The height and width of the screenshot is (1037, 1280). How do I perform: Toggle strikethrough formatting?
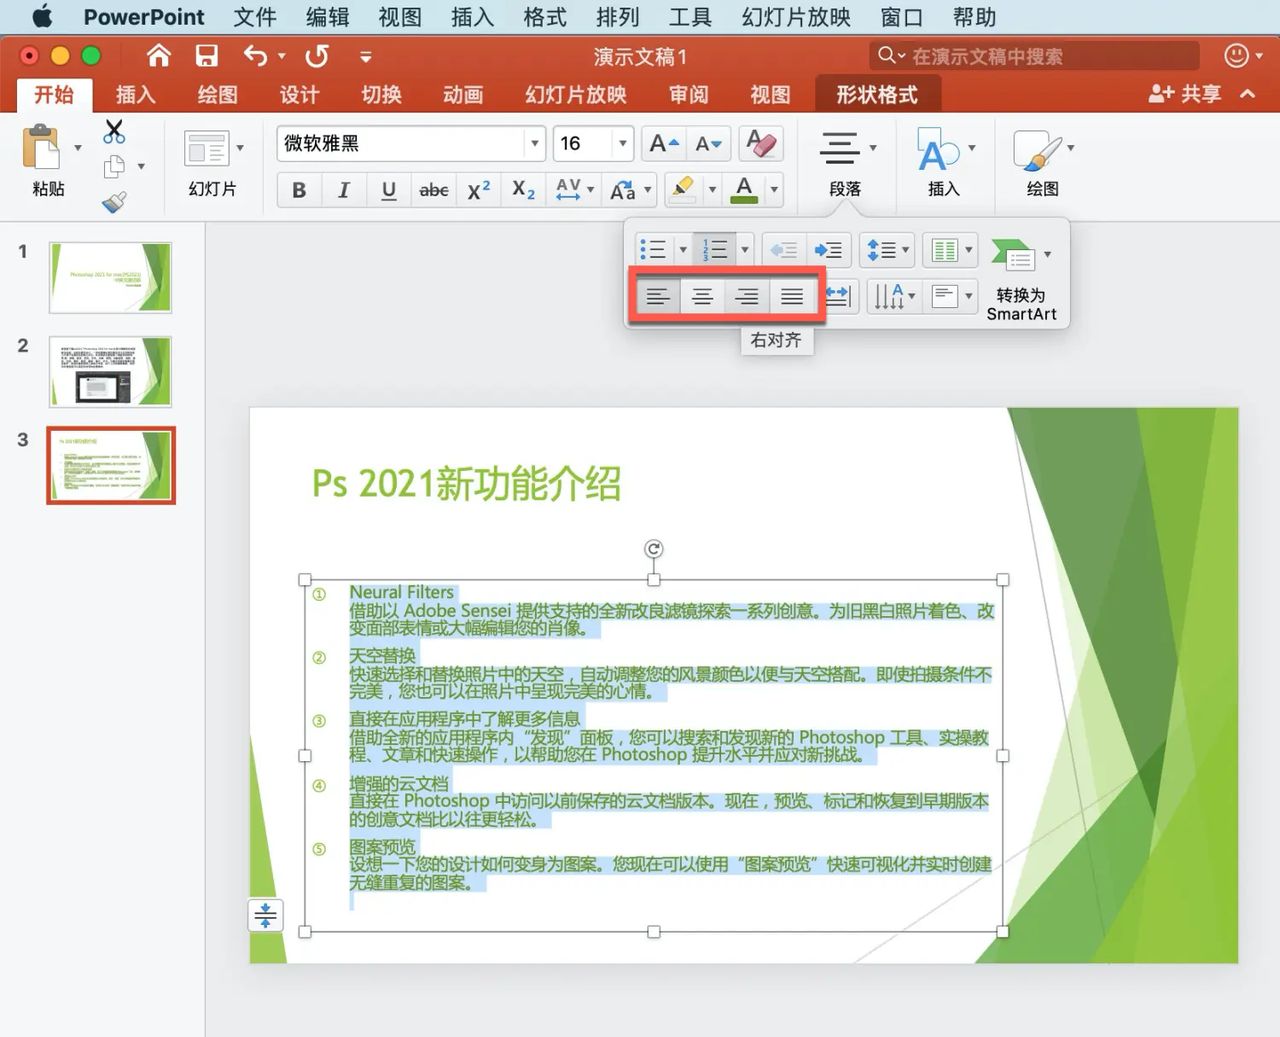433,190
